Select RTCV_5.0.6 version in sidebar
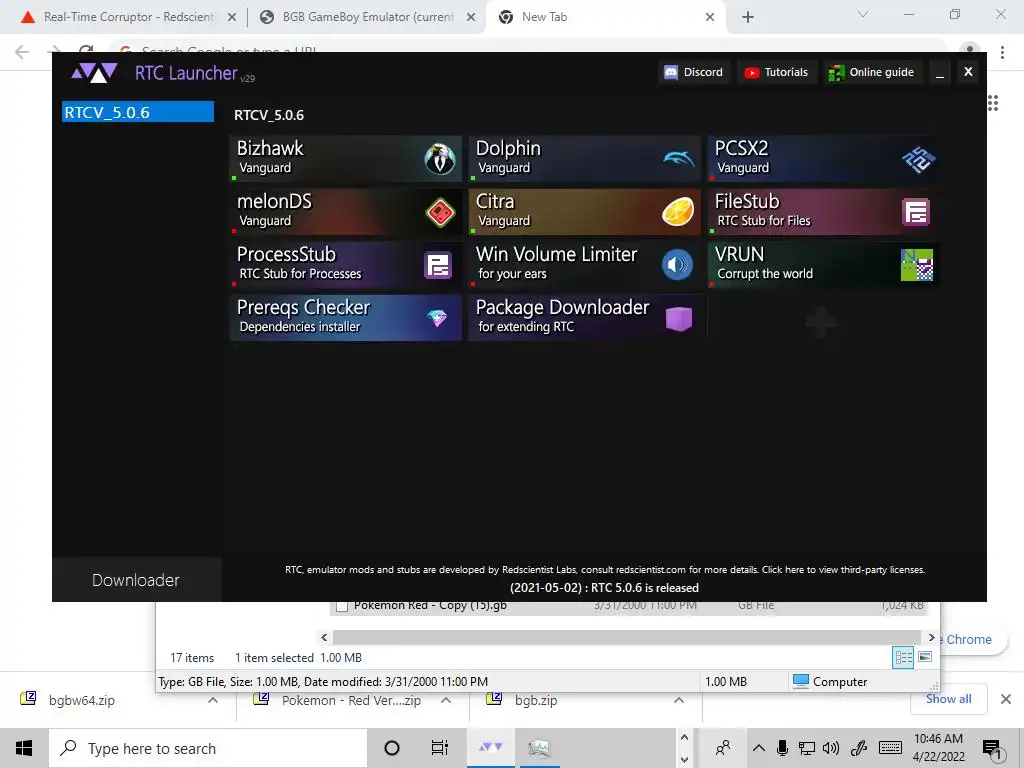The image size is (1024, 768). [138, 112]
